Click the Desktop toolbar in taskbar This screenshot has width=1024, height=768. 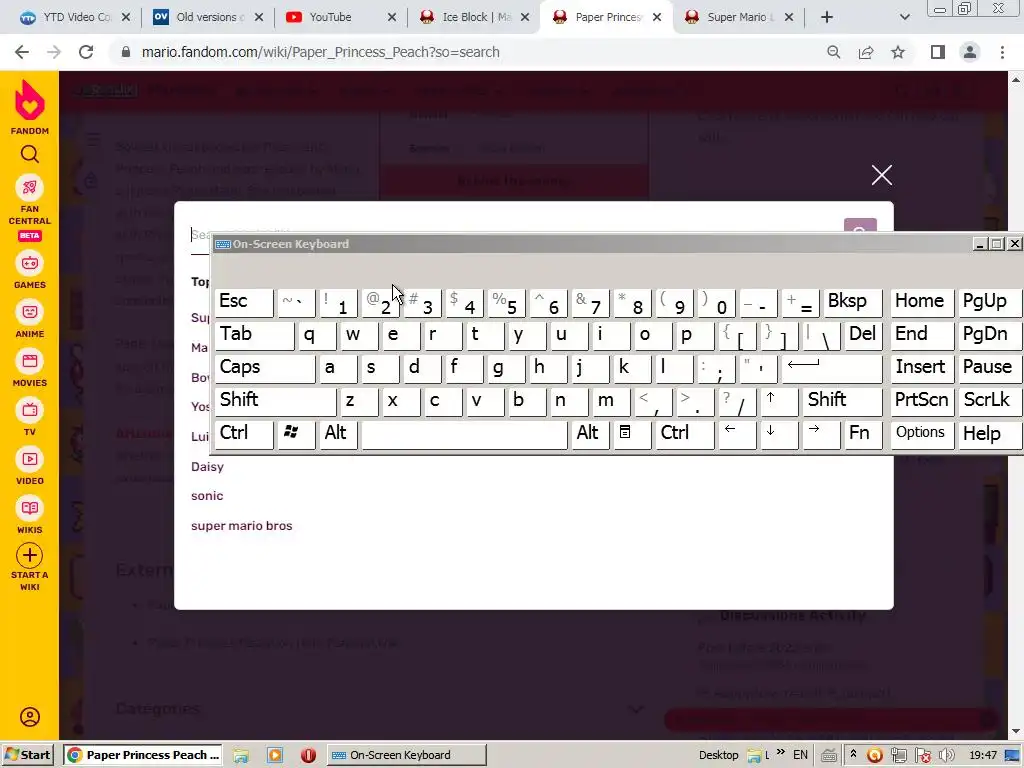click(718, 755)
